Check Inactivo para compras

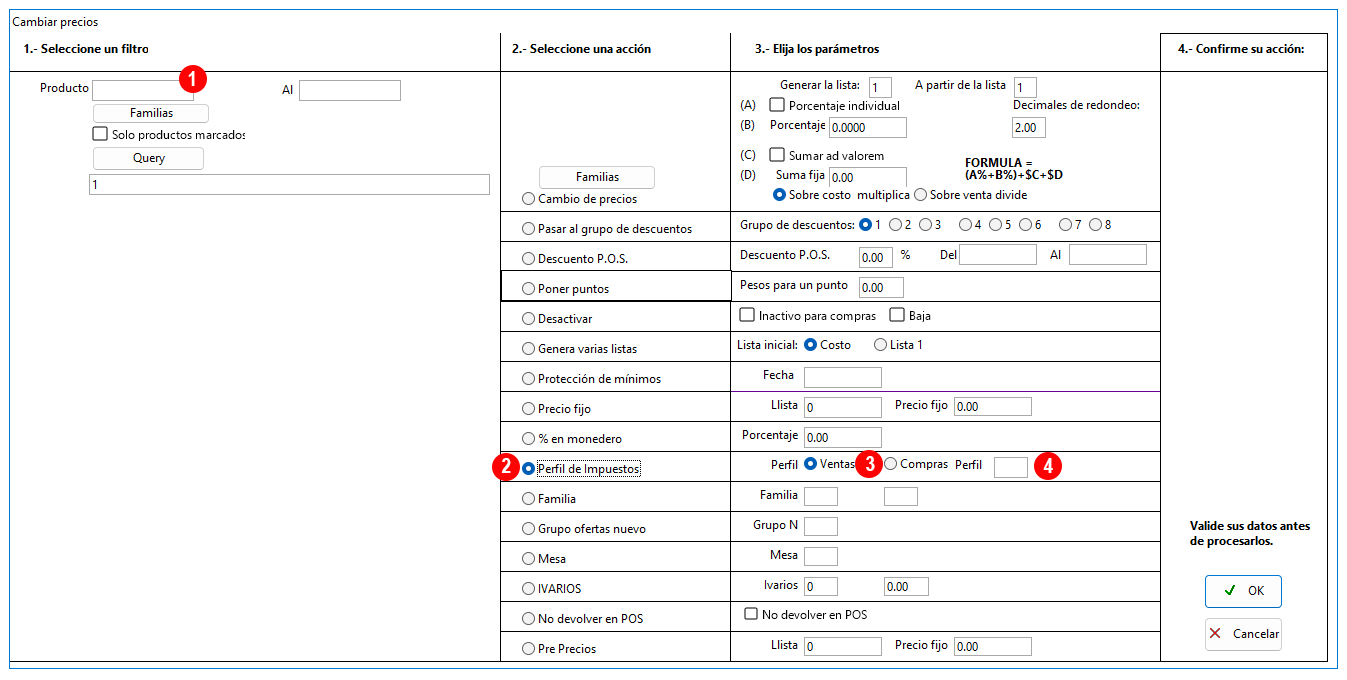(747, 315)
